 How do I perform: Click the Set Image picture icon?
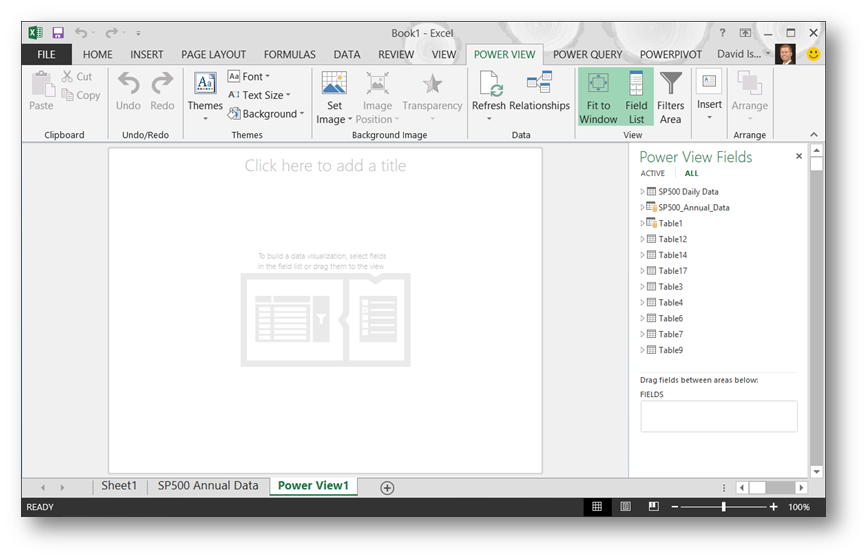click(334, 84)
